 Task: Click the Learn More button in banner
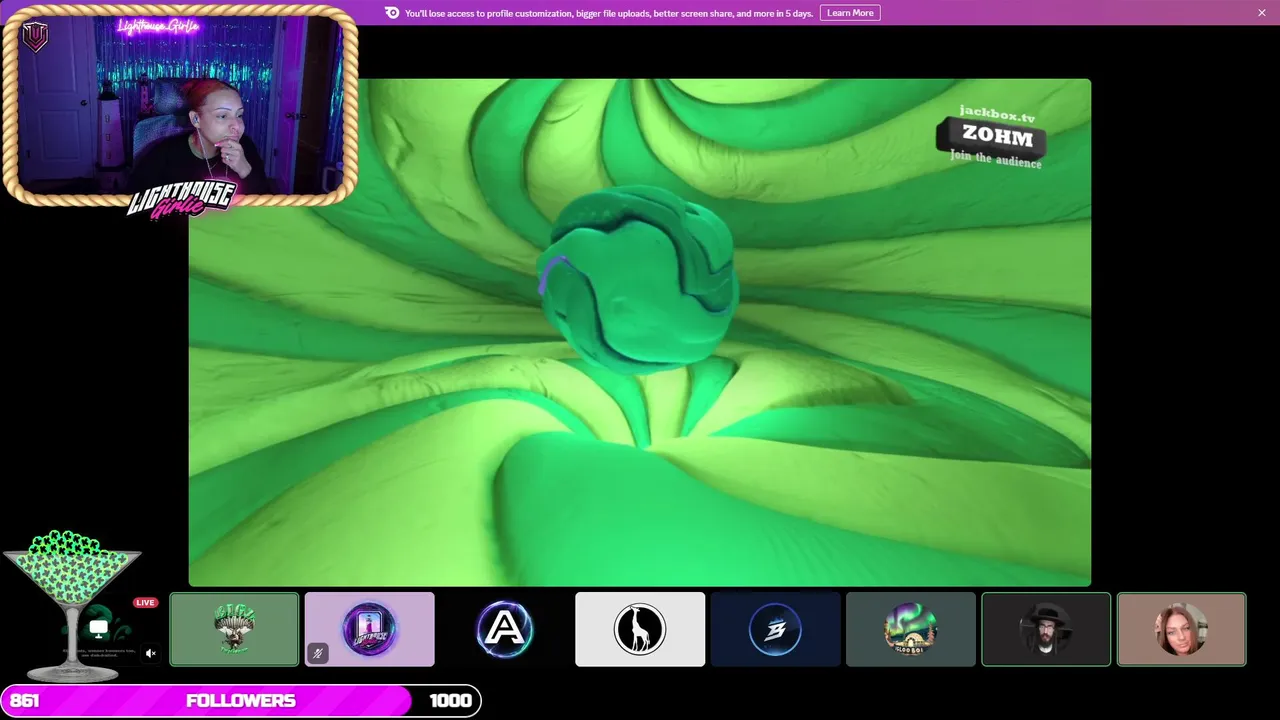(x=850, y=13)
